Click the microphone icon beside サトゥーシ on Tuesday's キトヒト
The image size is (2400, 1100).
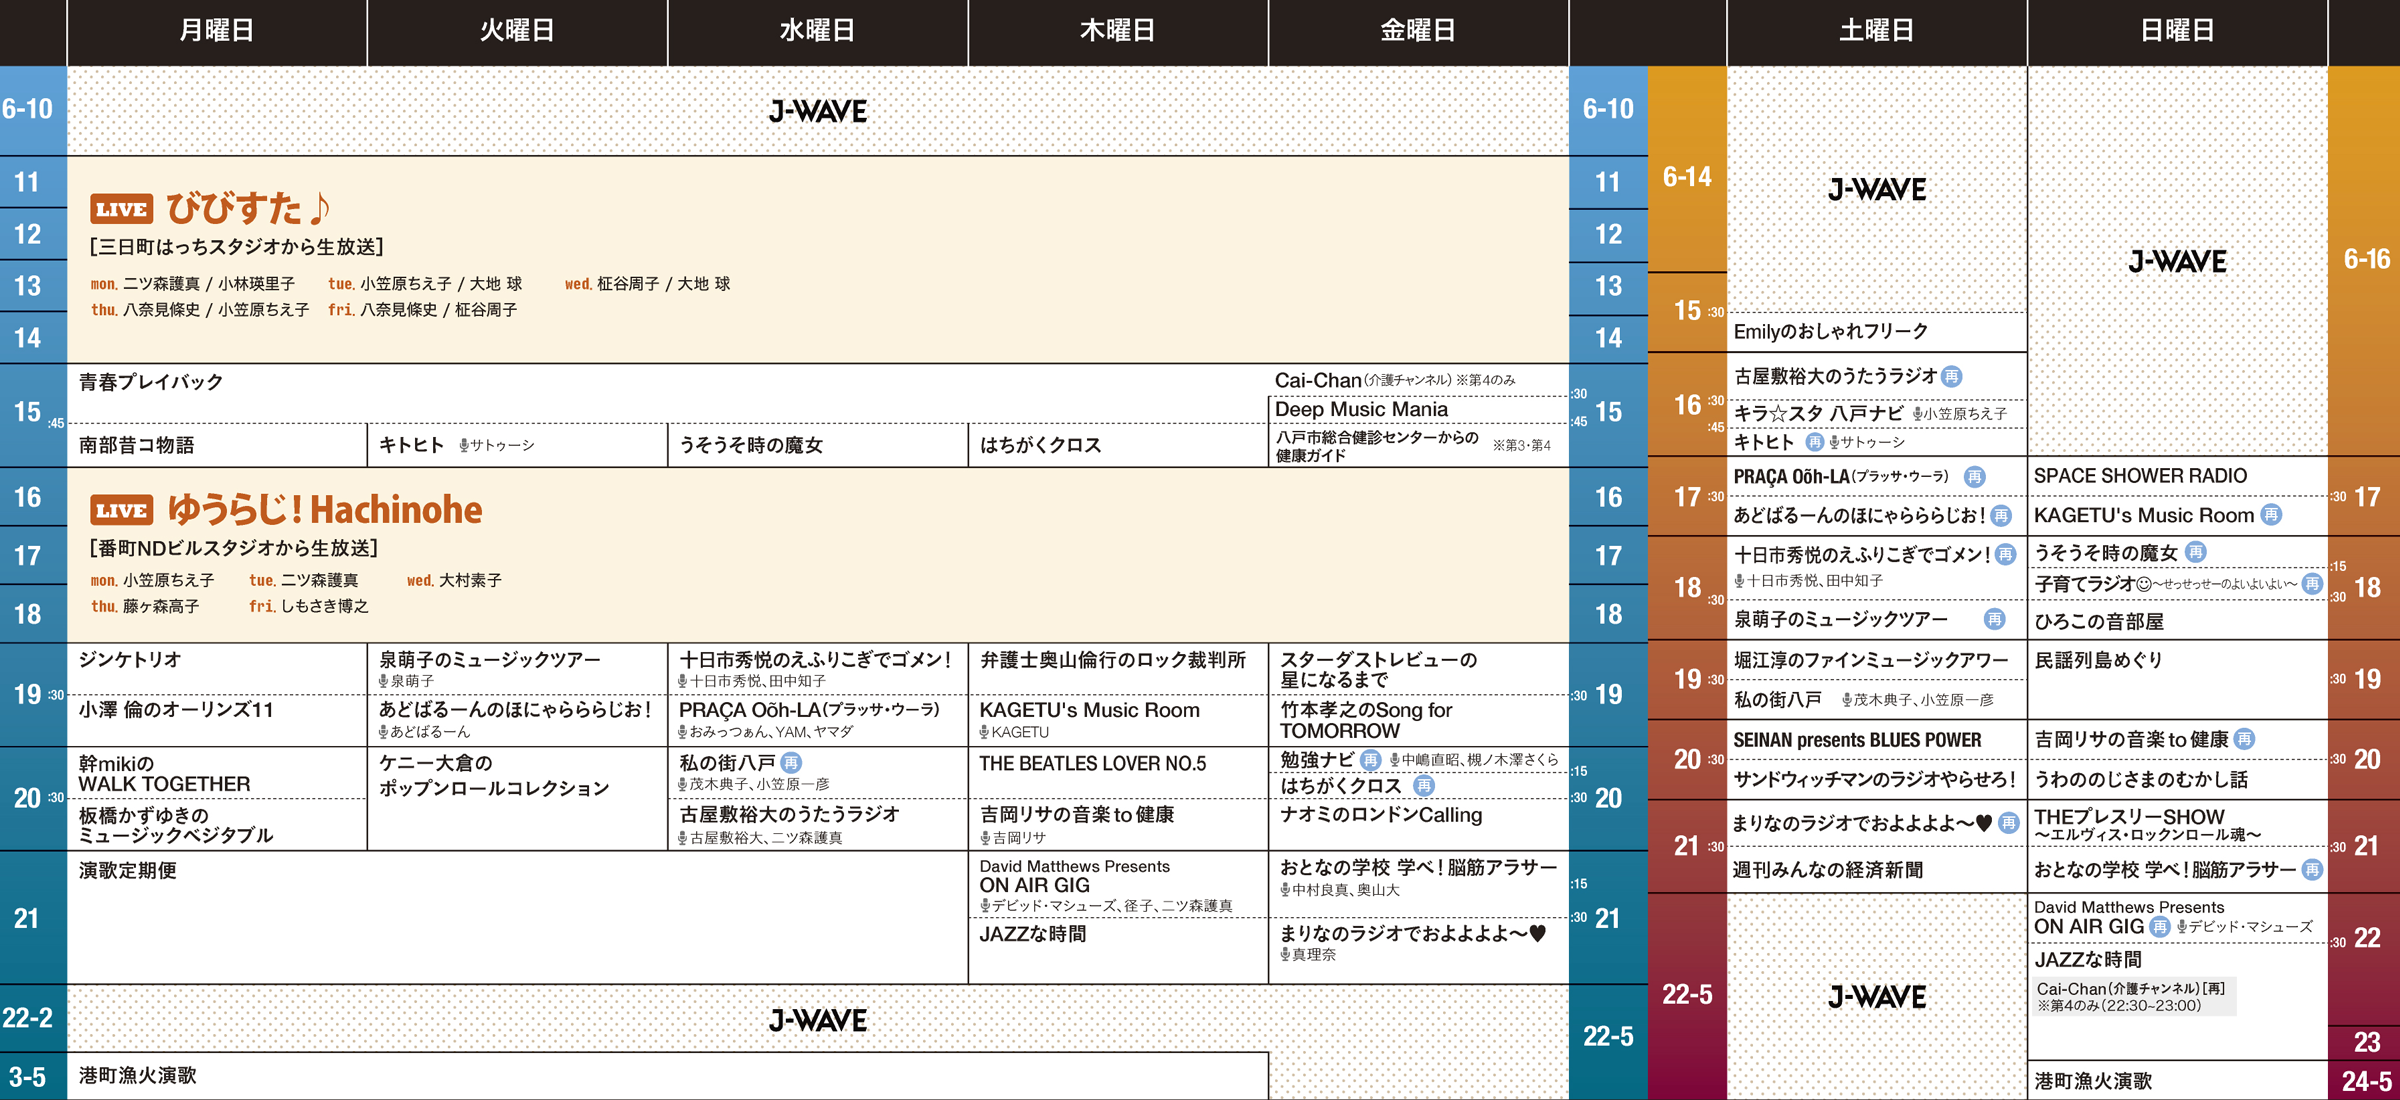click(464, 446)
